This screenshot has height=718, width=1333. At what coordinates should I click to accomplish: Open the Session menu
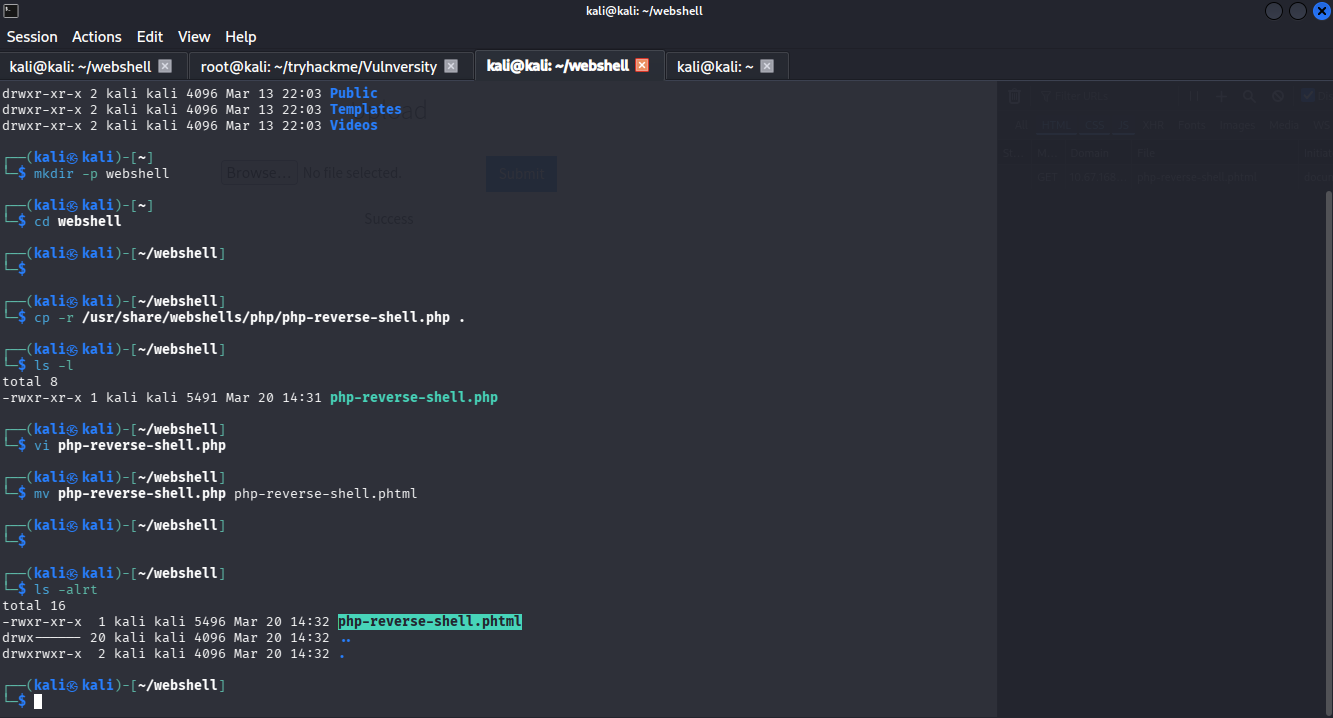pos(32,36)
